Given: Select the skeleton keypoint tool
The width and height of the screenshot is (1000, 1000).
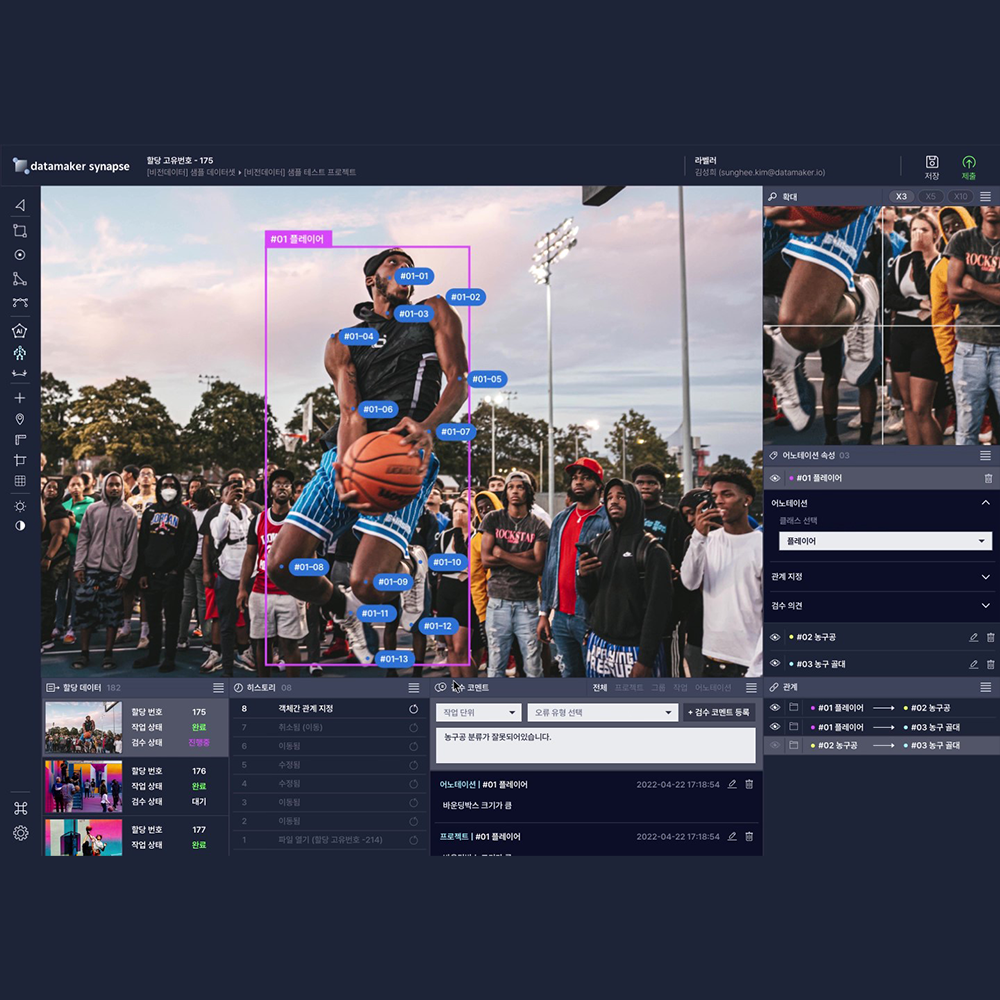Looking at the screenshot, I should 20,353.
